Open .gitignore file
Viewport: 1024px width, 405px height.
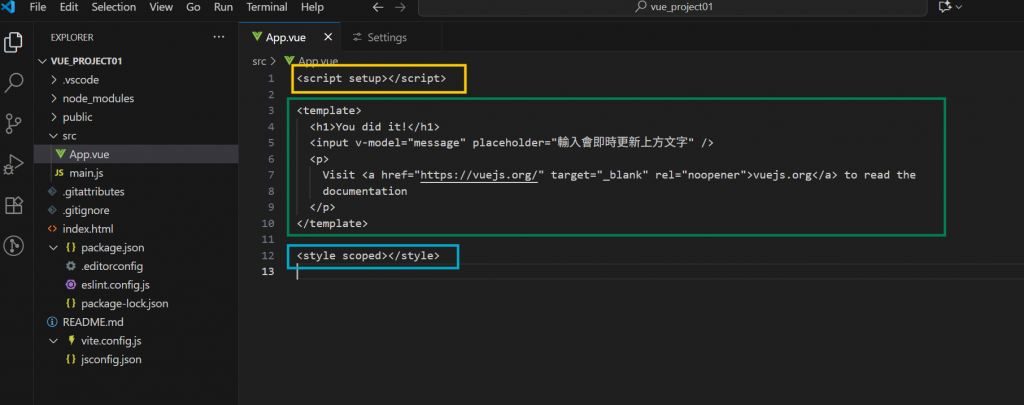click(x=136, y=210)
